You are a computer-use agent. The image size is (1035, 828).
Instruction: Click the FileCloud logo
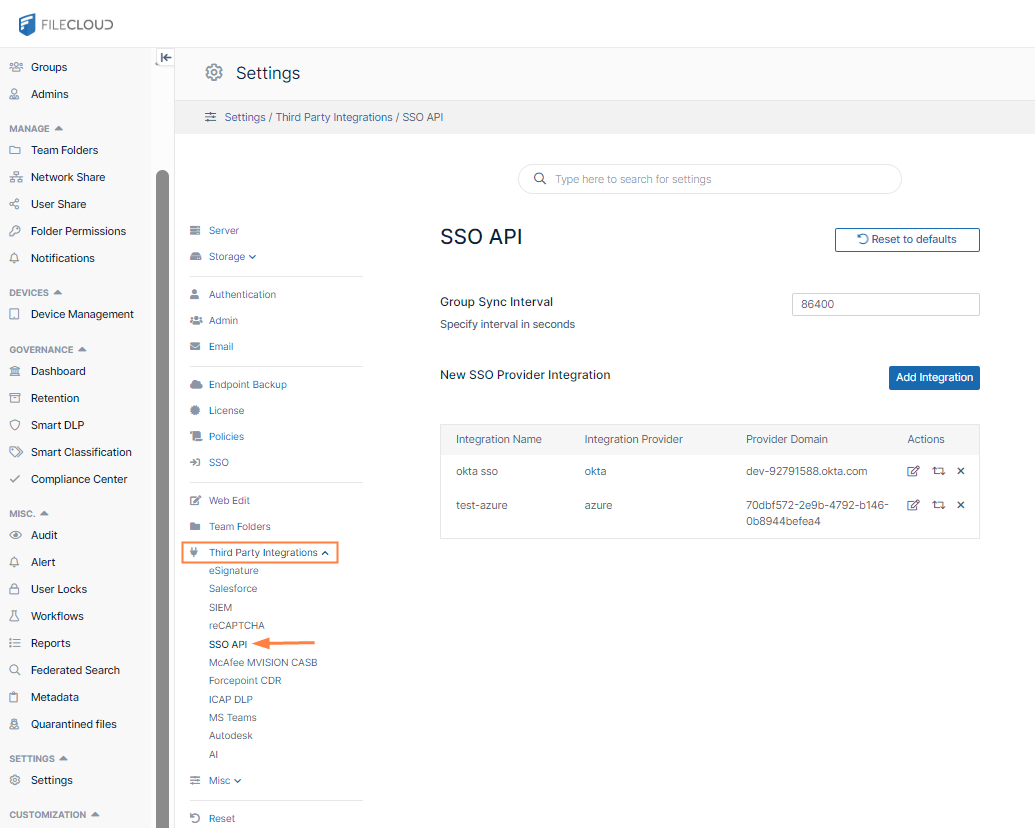[x=66, y=24]
